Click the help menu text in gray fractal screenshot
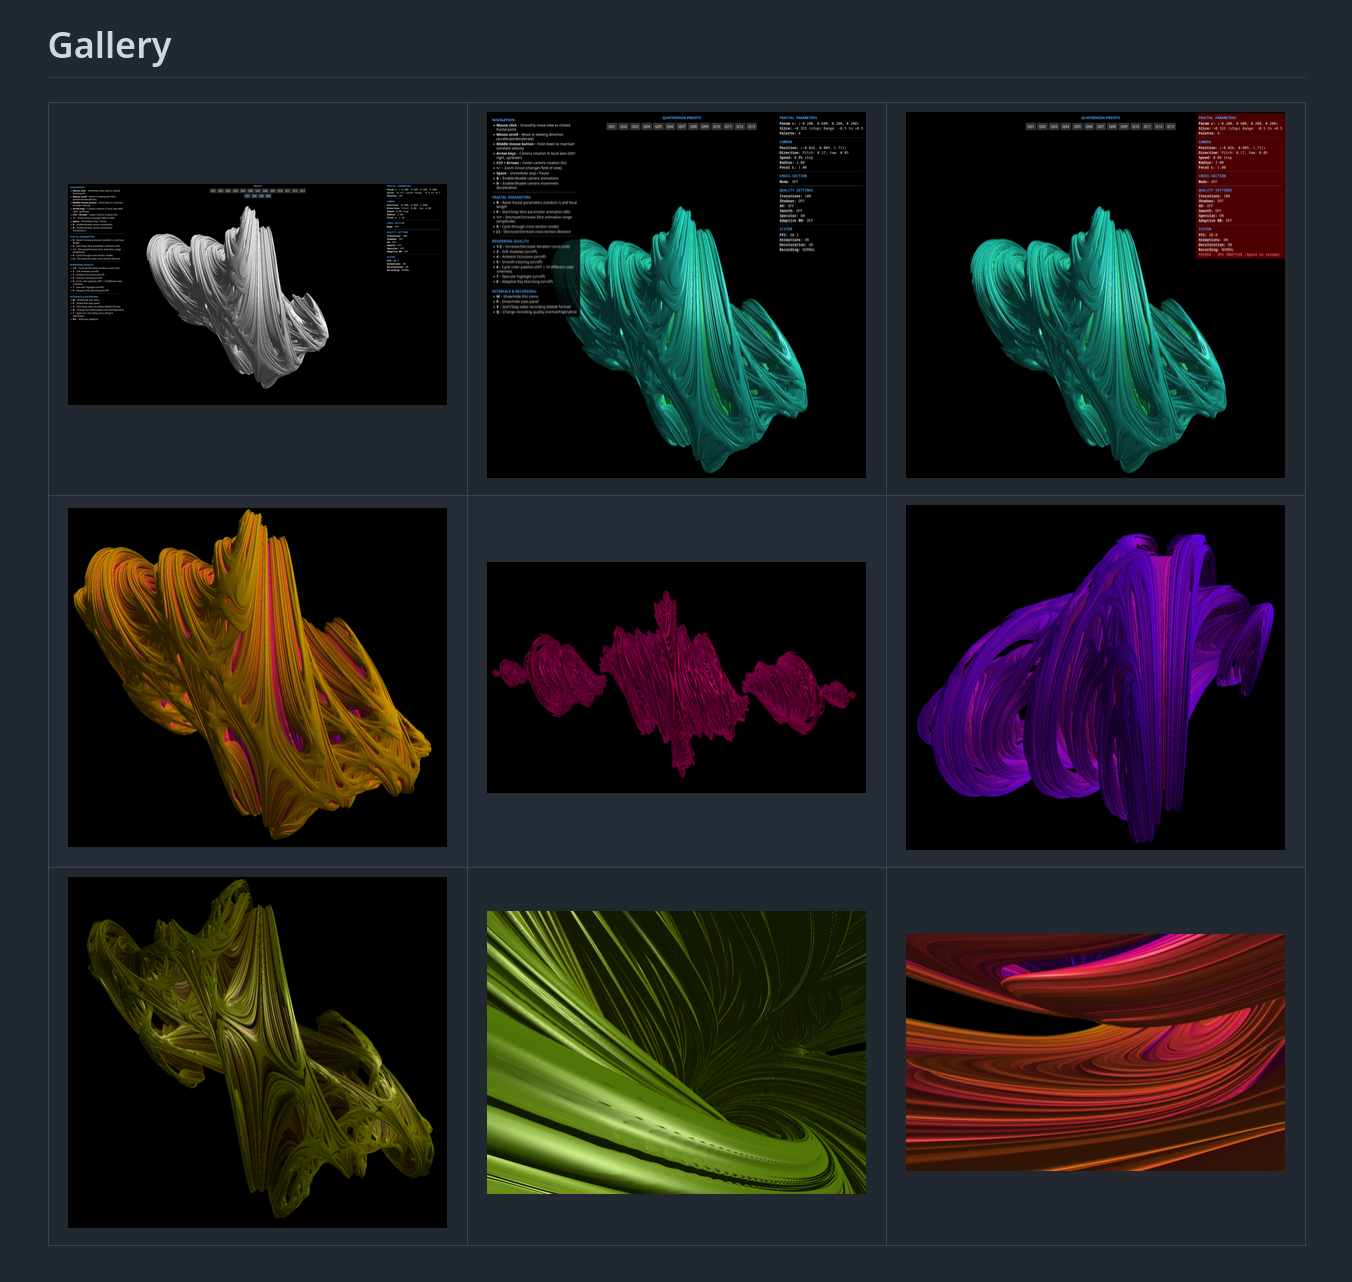Image resolution: width=1352 pixels, height=1282 pixels. coord(97,250)
